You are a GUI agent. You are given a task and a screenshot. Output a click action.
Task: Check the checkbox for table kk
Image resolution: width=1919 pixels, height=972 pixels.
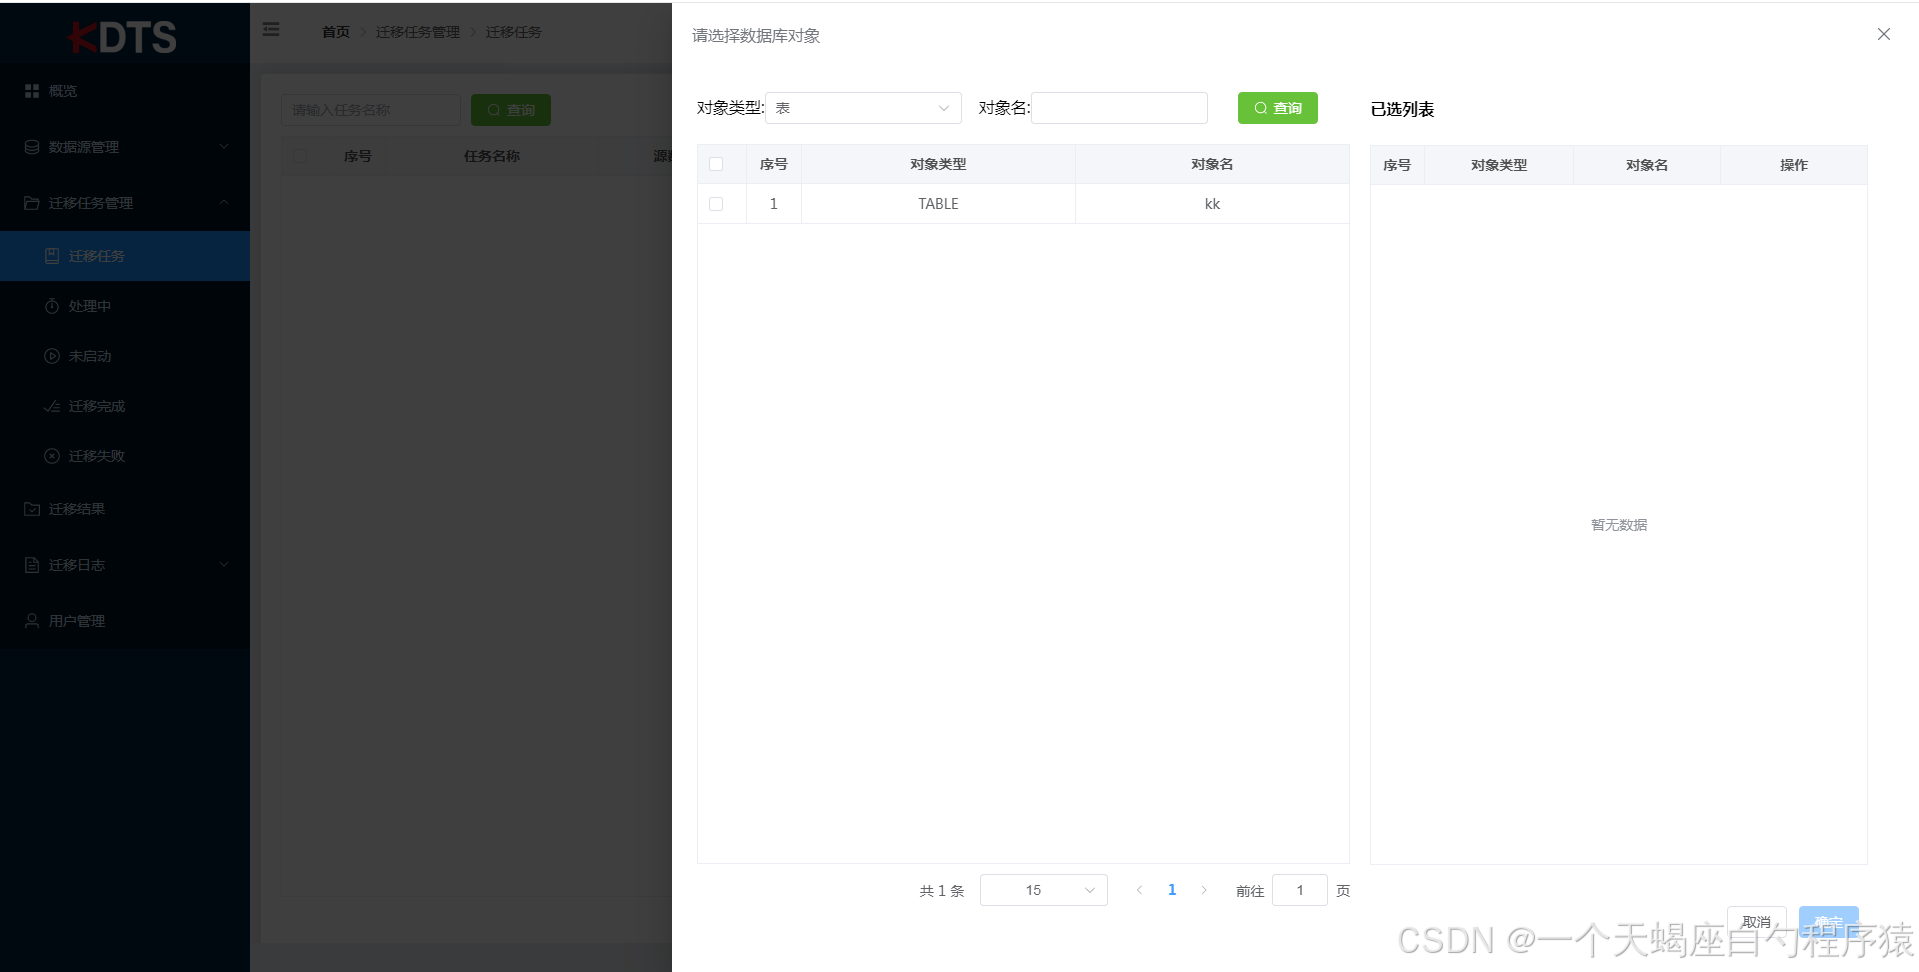click(x=716, y=203)
